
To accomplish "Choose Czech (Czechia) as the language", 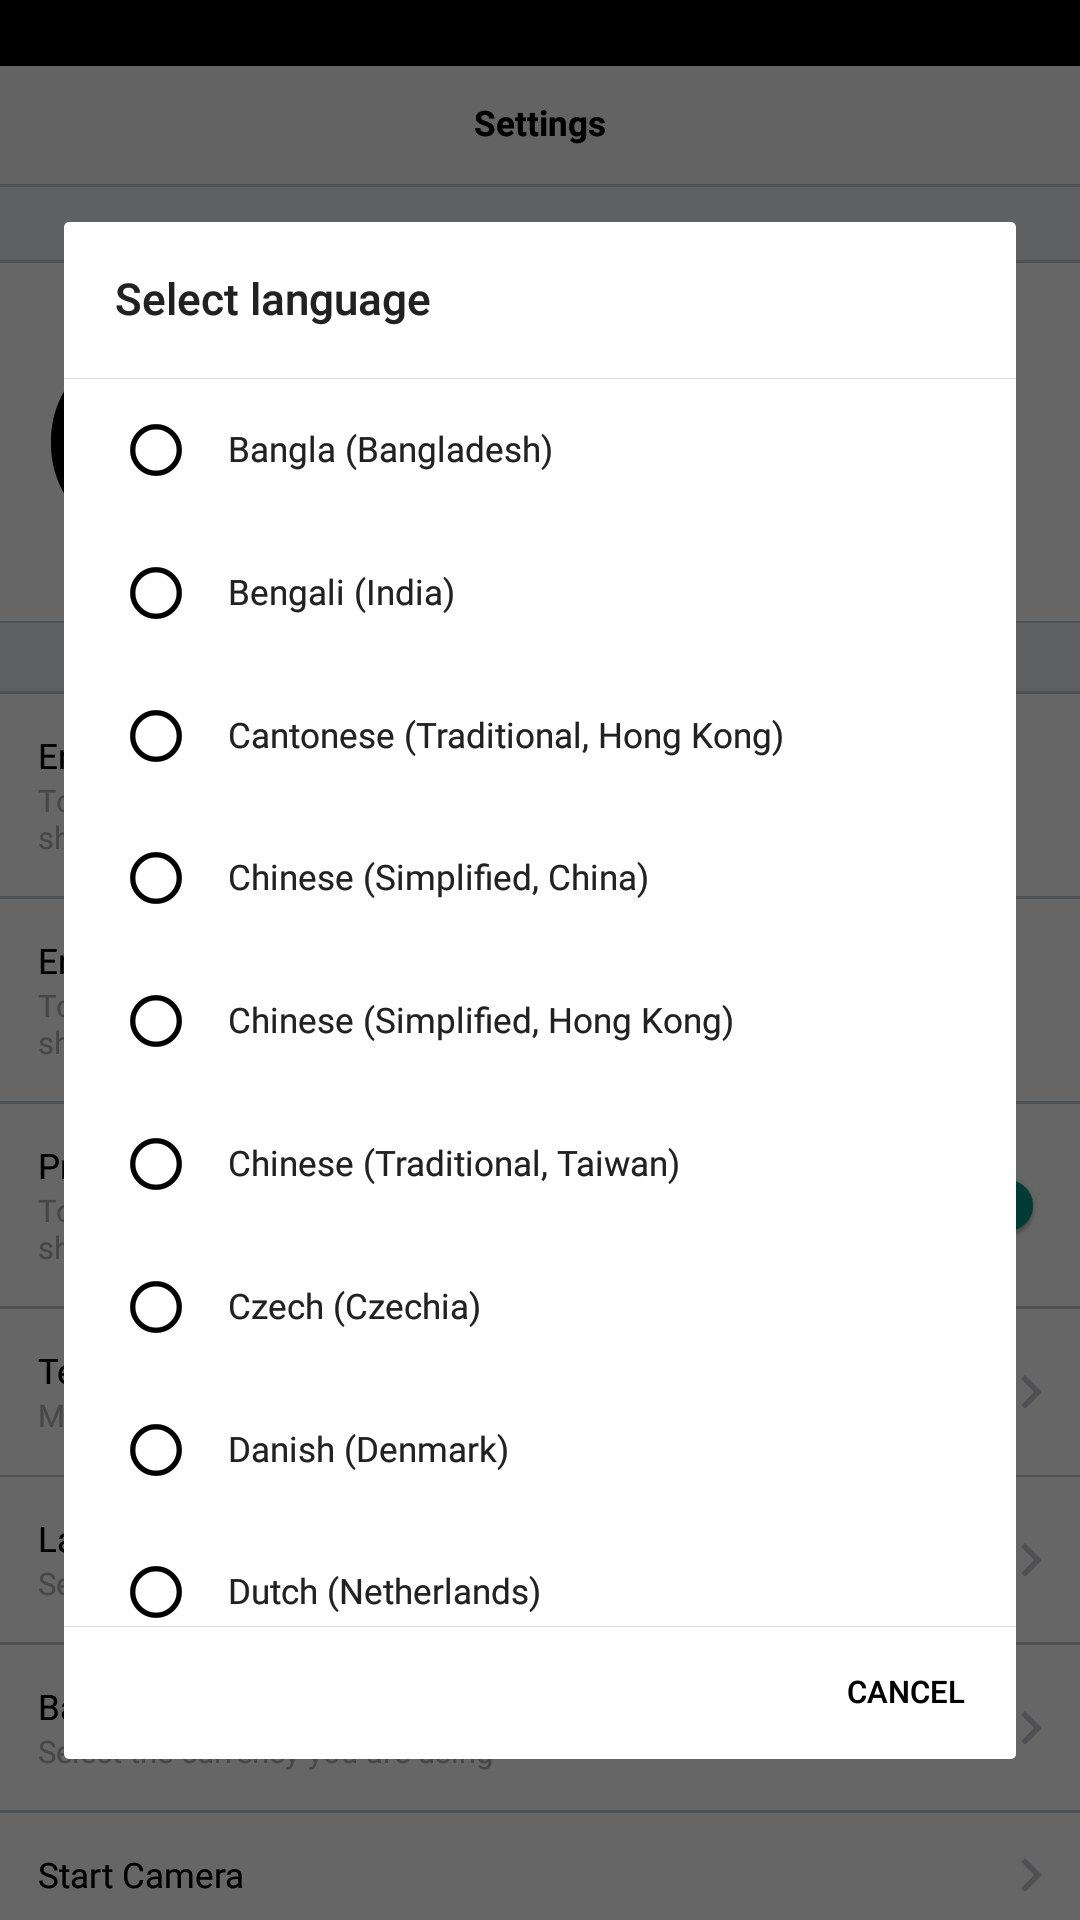I will (x=353, y=1307).
